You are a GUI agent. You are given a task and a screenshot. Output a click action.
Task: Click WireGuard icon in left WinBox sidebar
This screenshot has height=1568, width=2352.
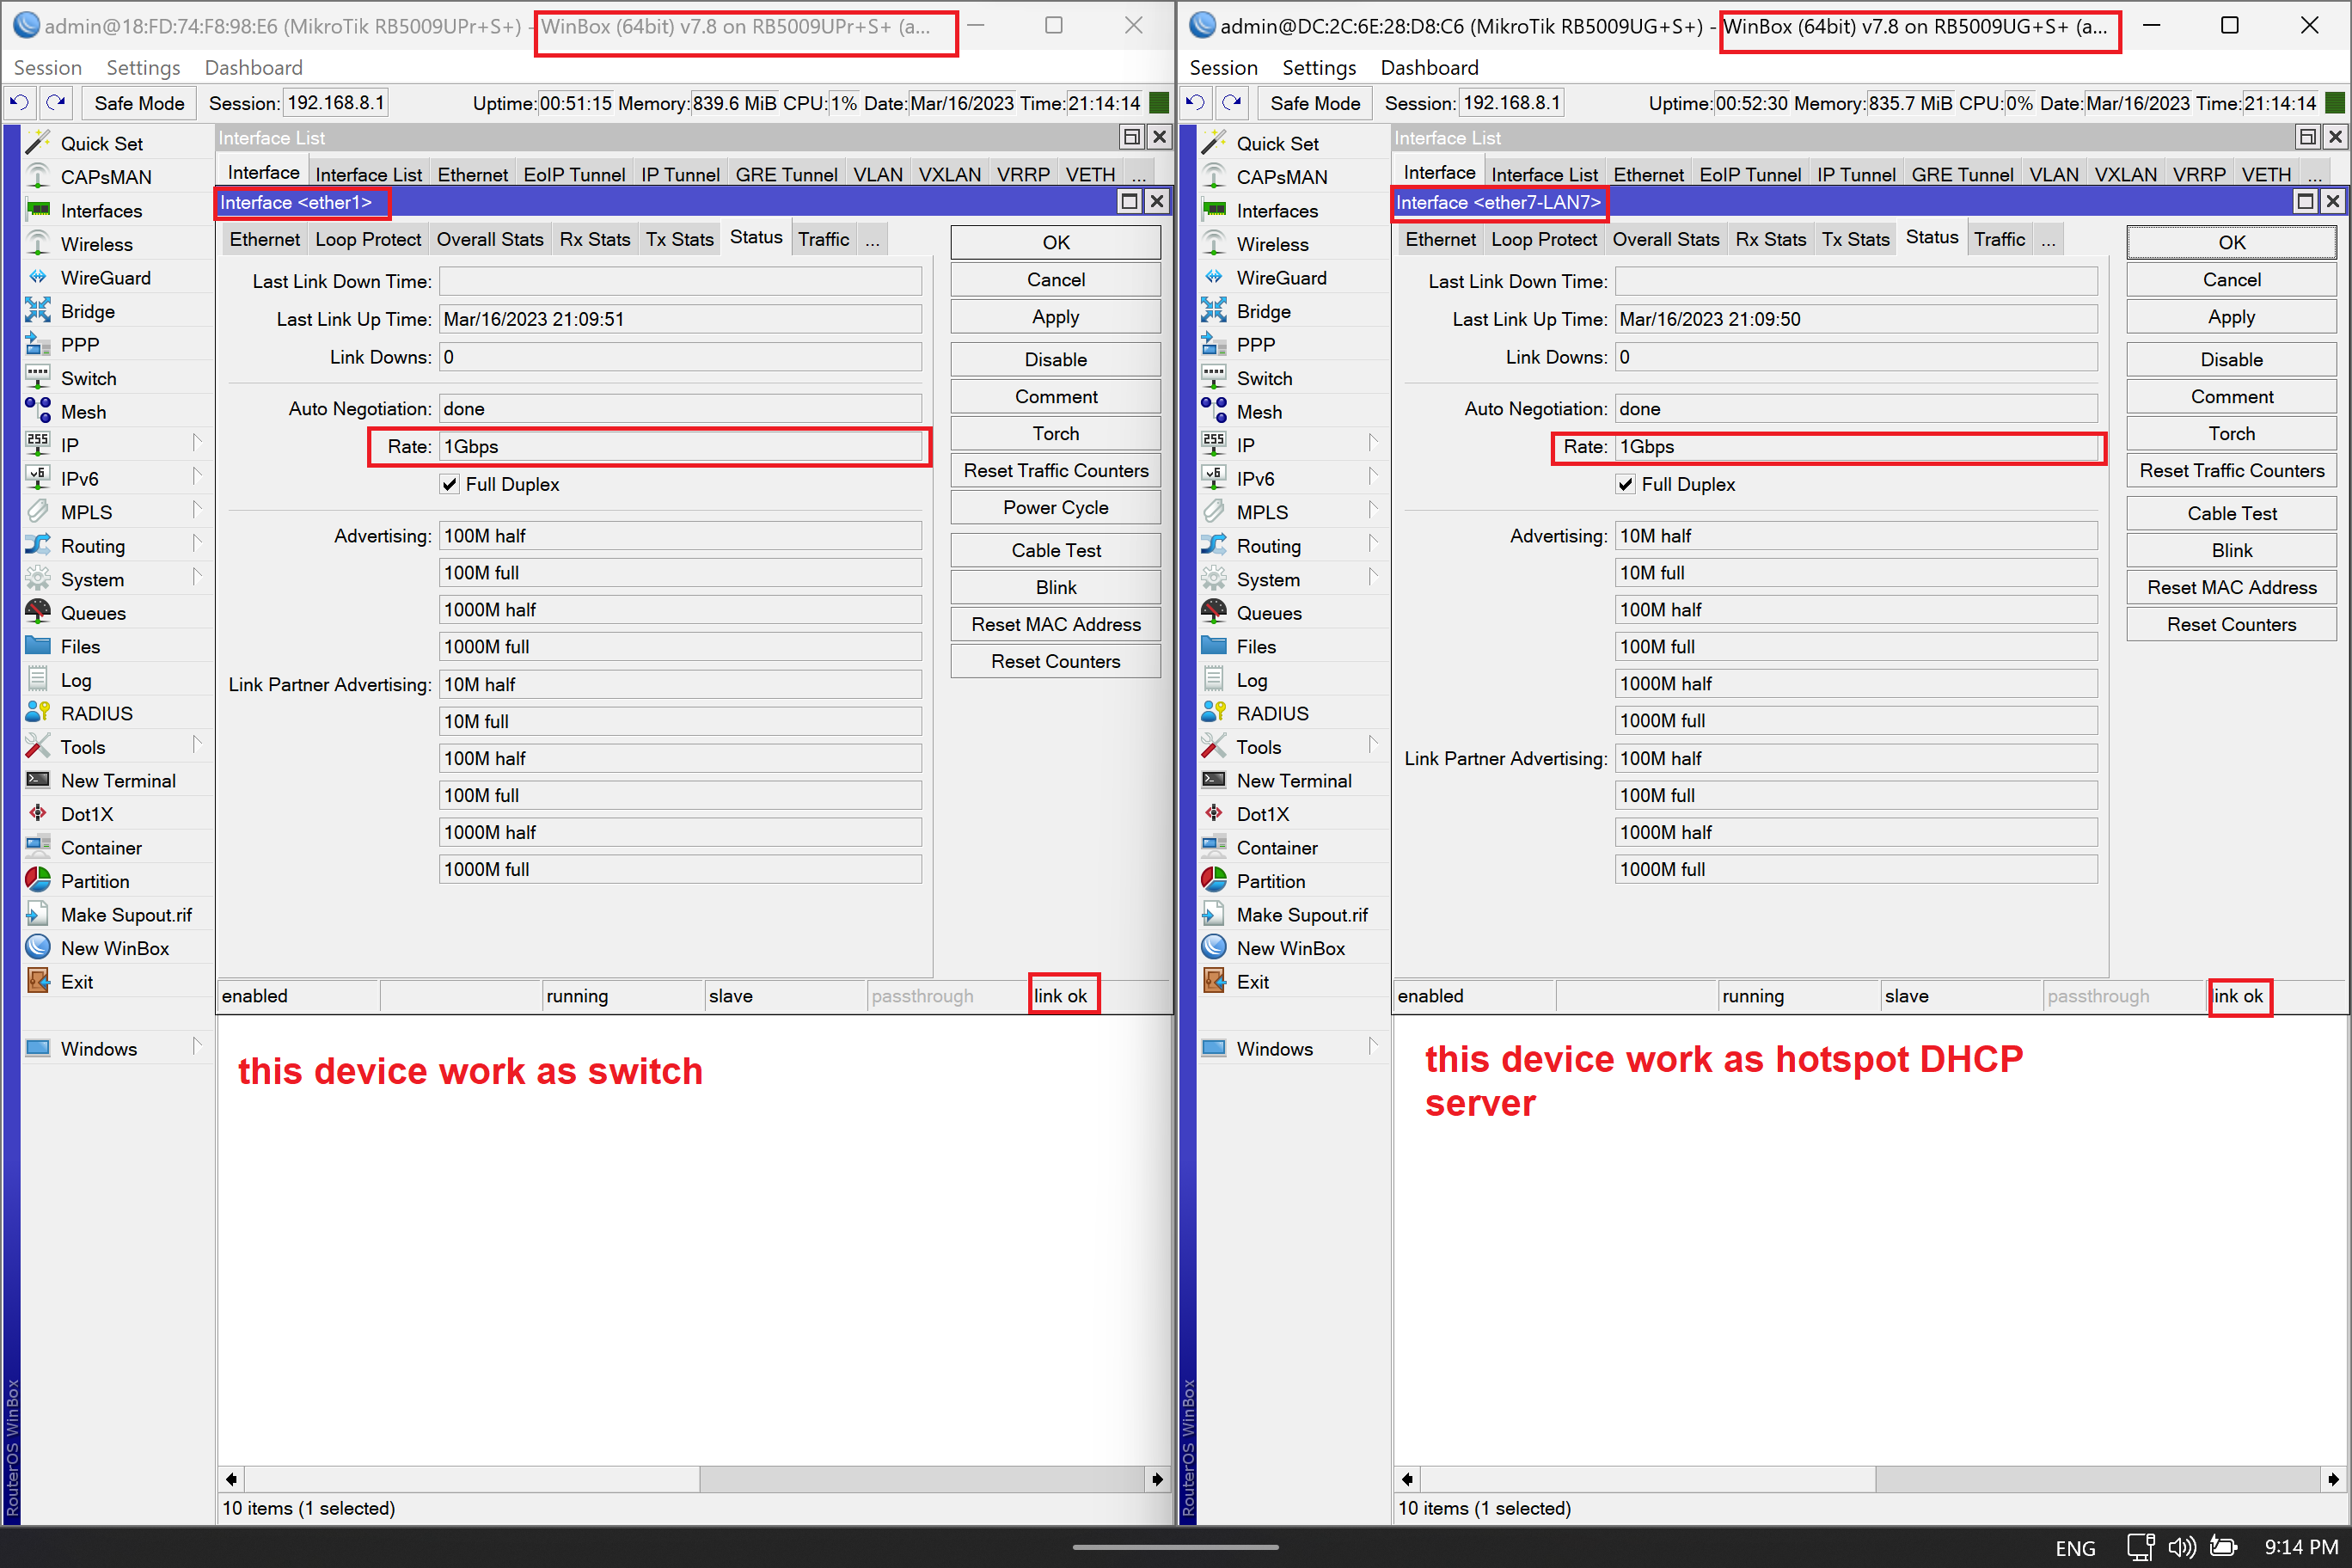coord(38,277)
